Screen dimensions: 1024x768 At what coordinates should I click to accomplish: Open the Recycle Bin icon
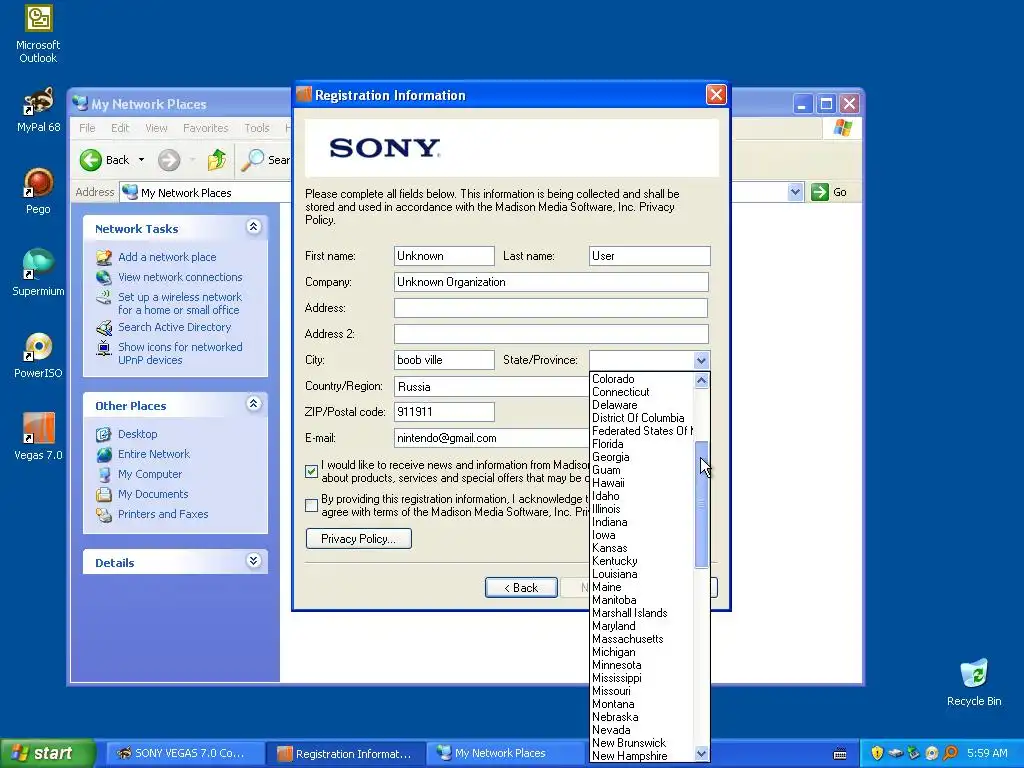point(974,682)
